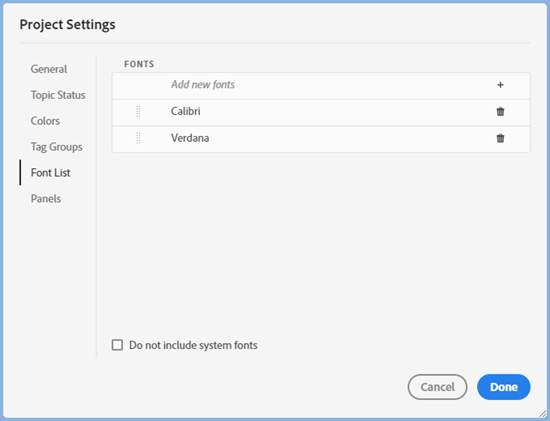The width and height of the screenshot is (550, 421).
Task: Delete Calibri using its trash icon
Action: point(500,112)
